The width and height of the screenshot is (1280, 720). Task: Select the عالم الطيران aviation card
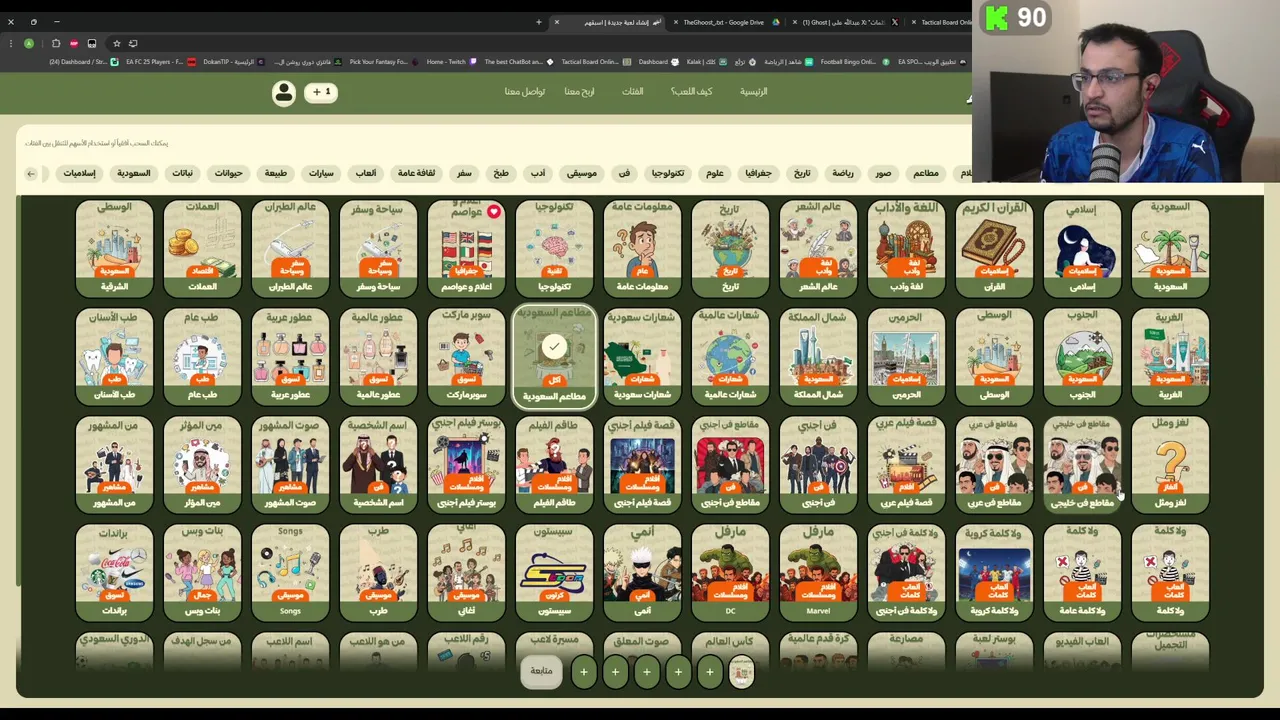[x=290, y=247]
